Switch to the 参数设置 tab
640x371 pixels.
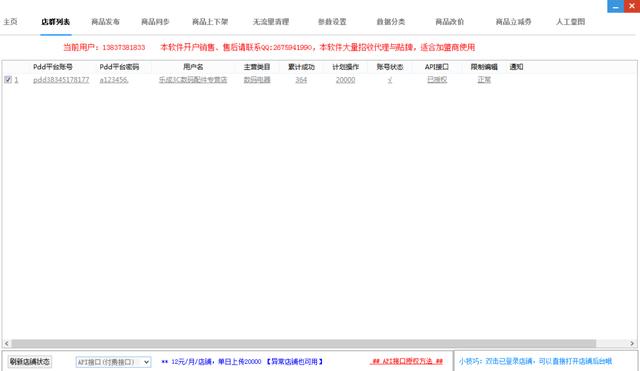pyautogui.click(x=332, y=22)
